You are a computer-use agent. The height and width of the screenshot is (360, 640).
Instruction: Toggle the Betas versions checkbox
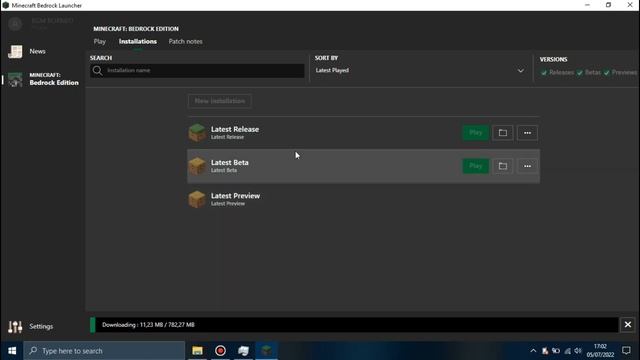(x=580, y=73)
